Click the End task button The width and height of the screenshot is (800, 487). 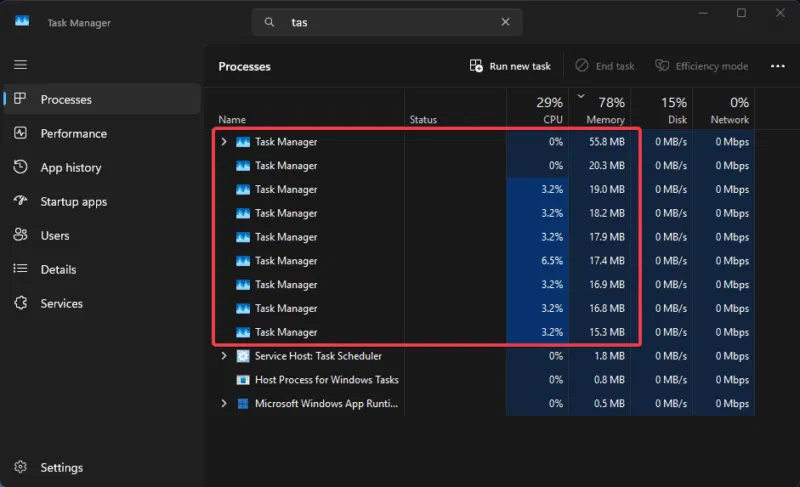tap(605, 66)
